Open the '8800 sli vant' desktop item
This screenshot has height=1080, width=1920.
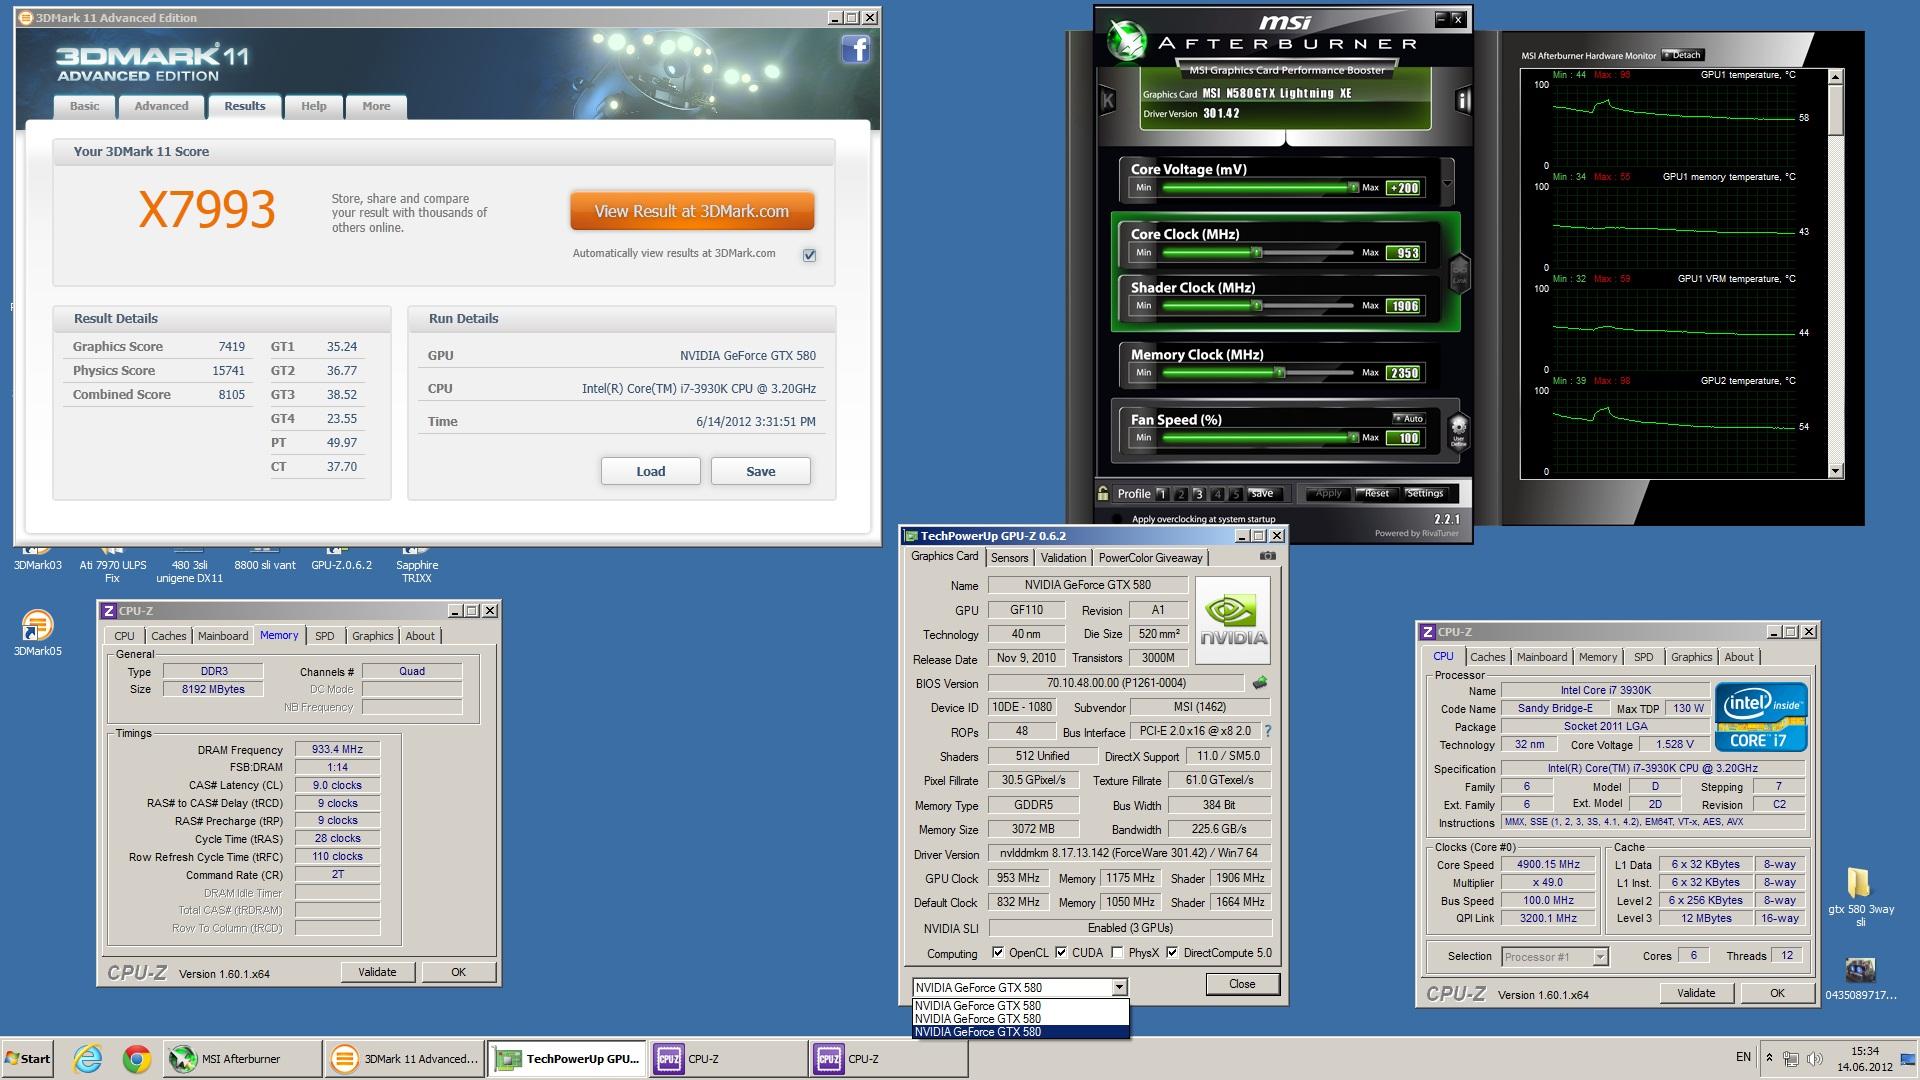tap(265, 559)
